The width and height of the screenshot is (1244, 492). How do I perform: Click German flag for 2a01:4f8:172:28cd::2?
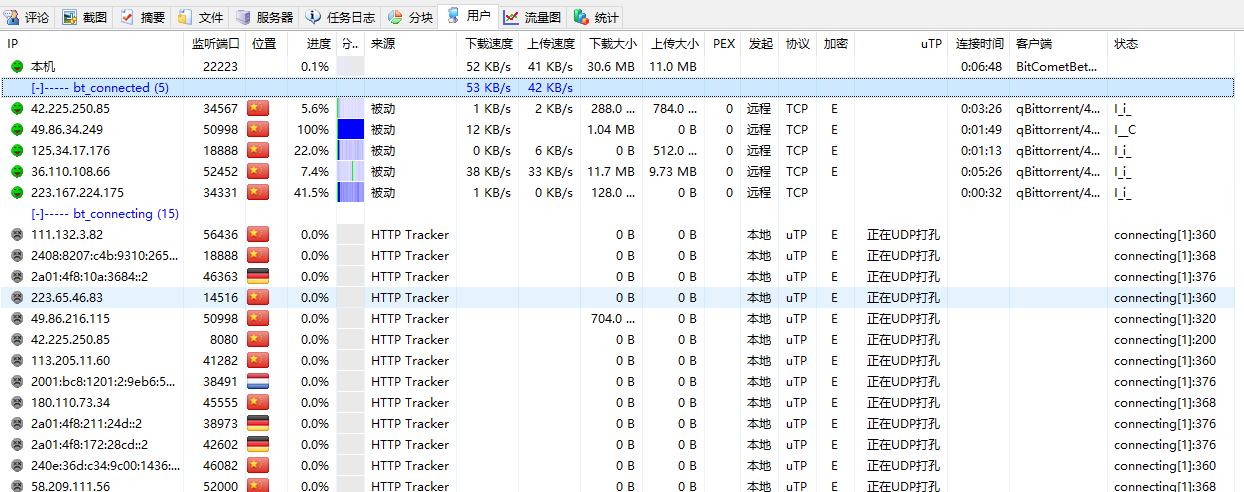(x=258, y=444)
